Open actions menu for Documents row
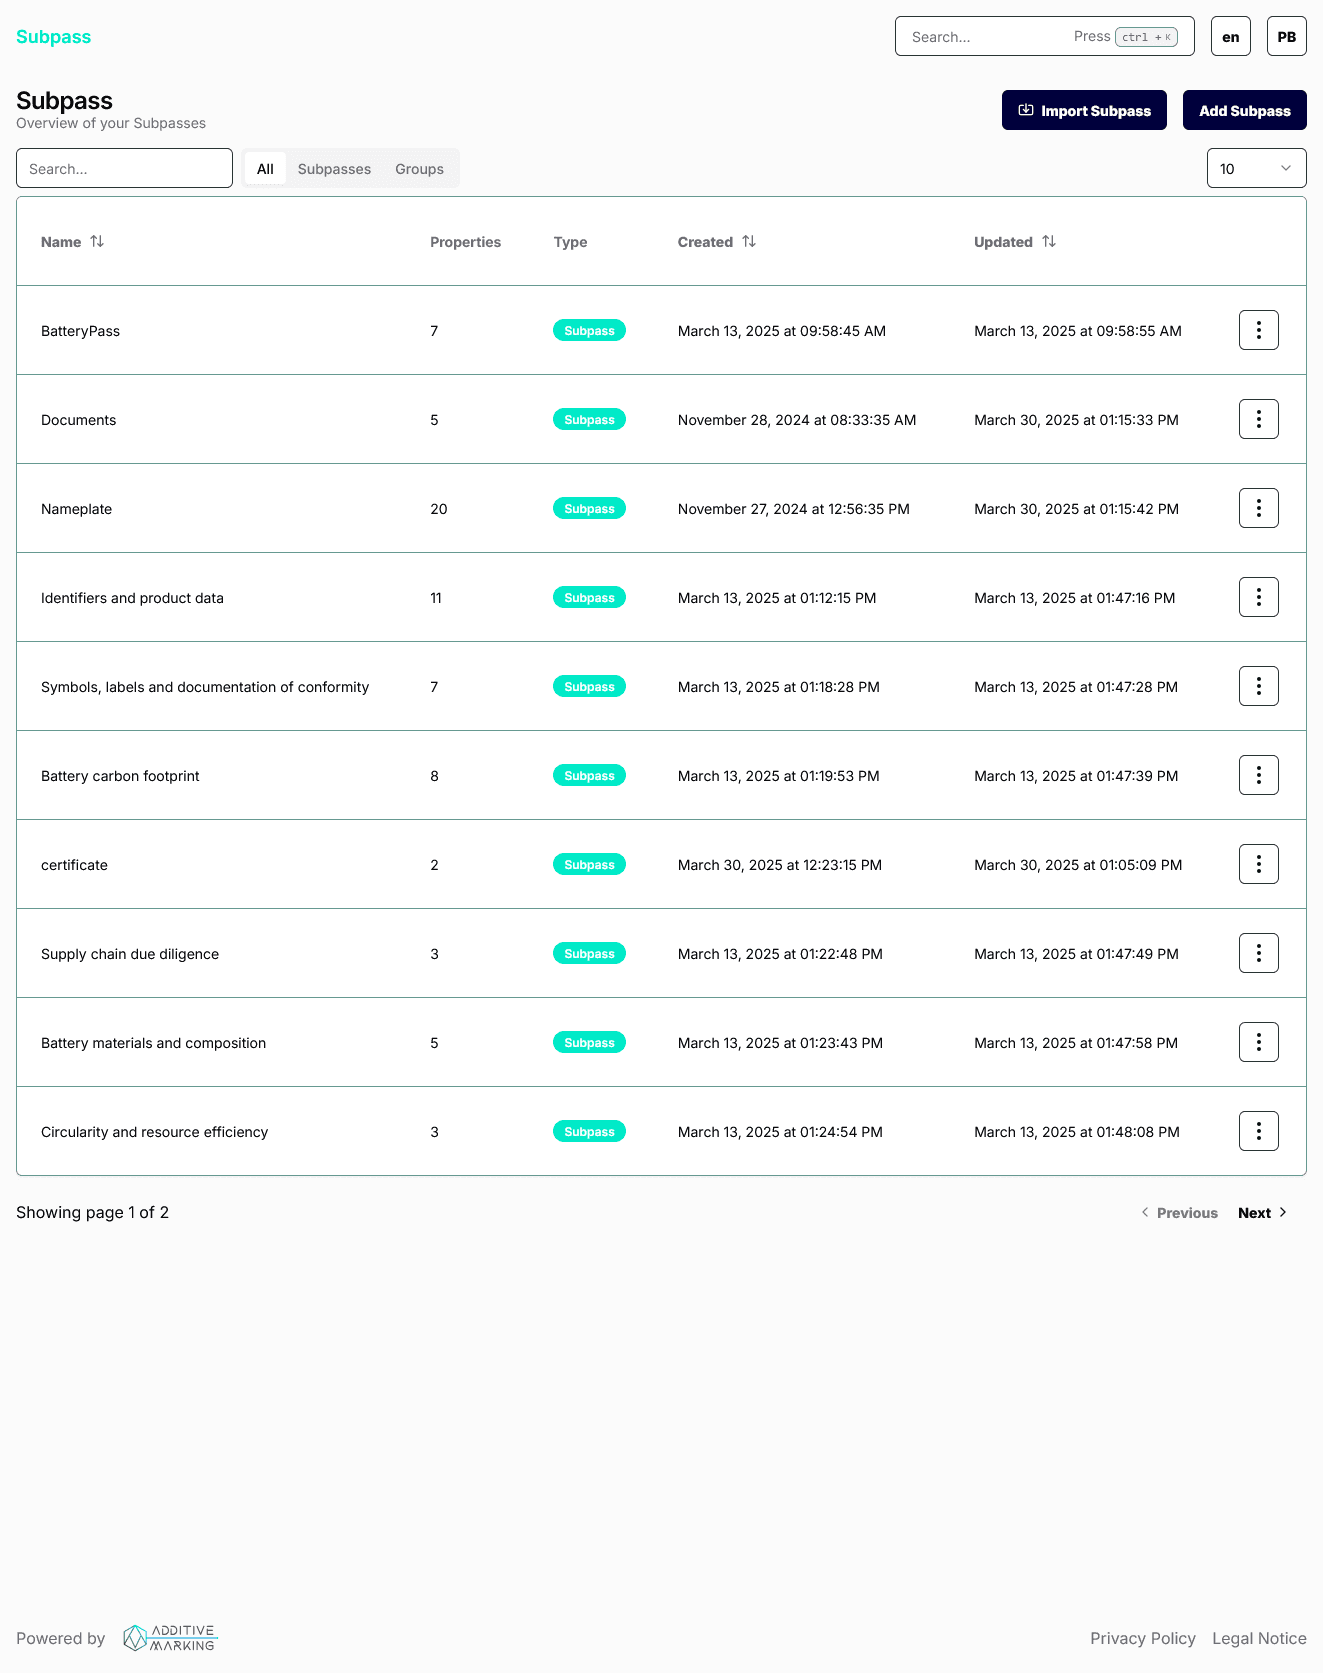Viewport: 1323px width, 1673px height. pyautogui.click(x=1258, y=419)
